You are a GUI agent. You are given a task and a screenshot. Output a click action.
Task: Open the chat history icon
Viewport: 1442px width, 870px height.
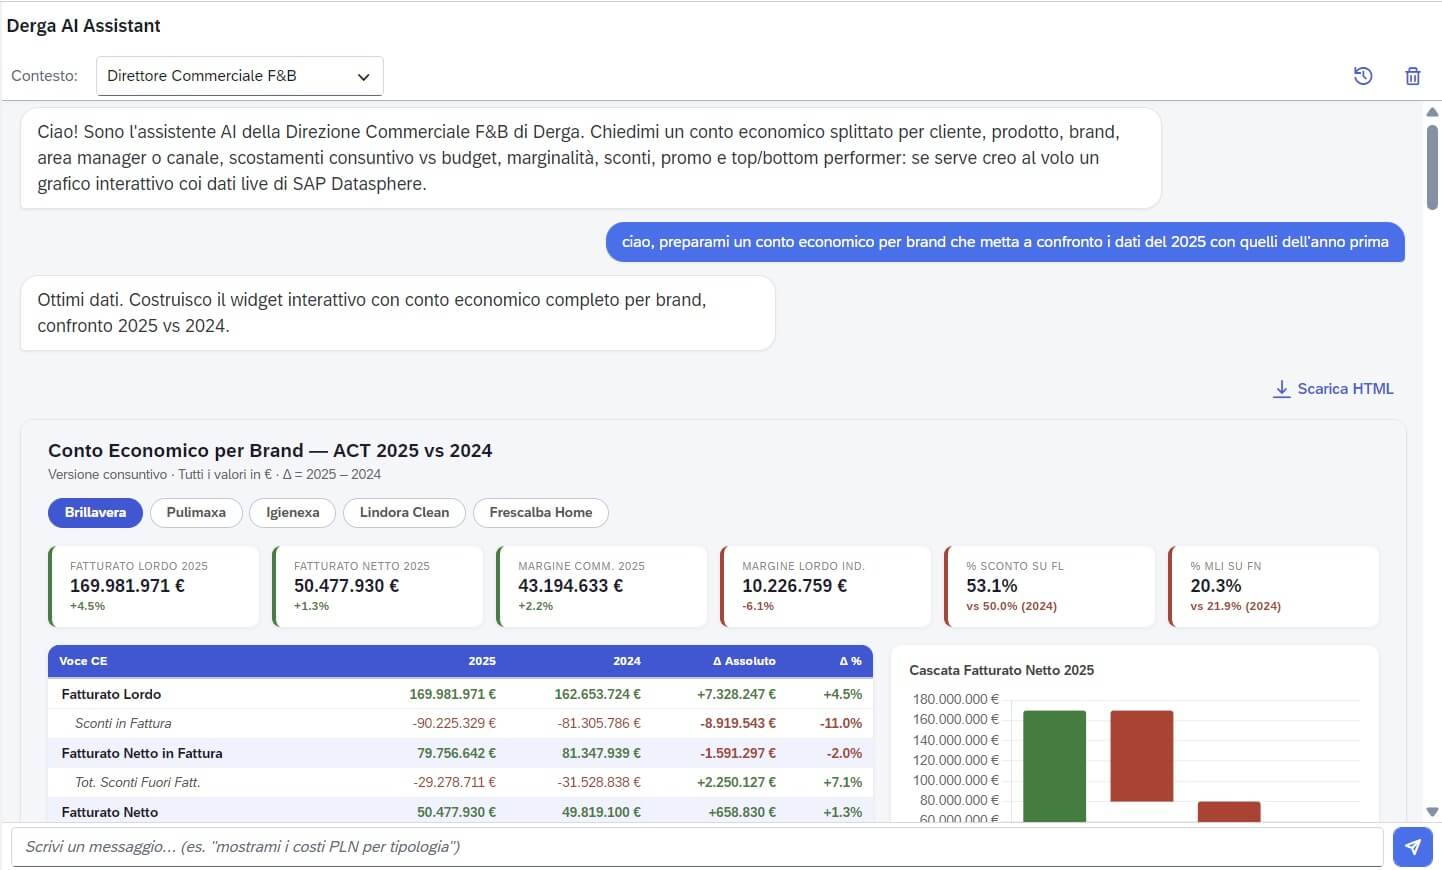click(x=1363, y=76)
